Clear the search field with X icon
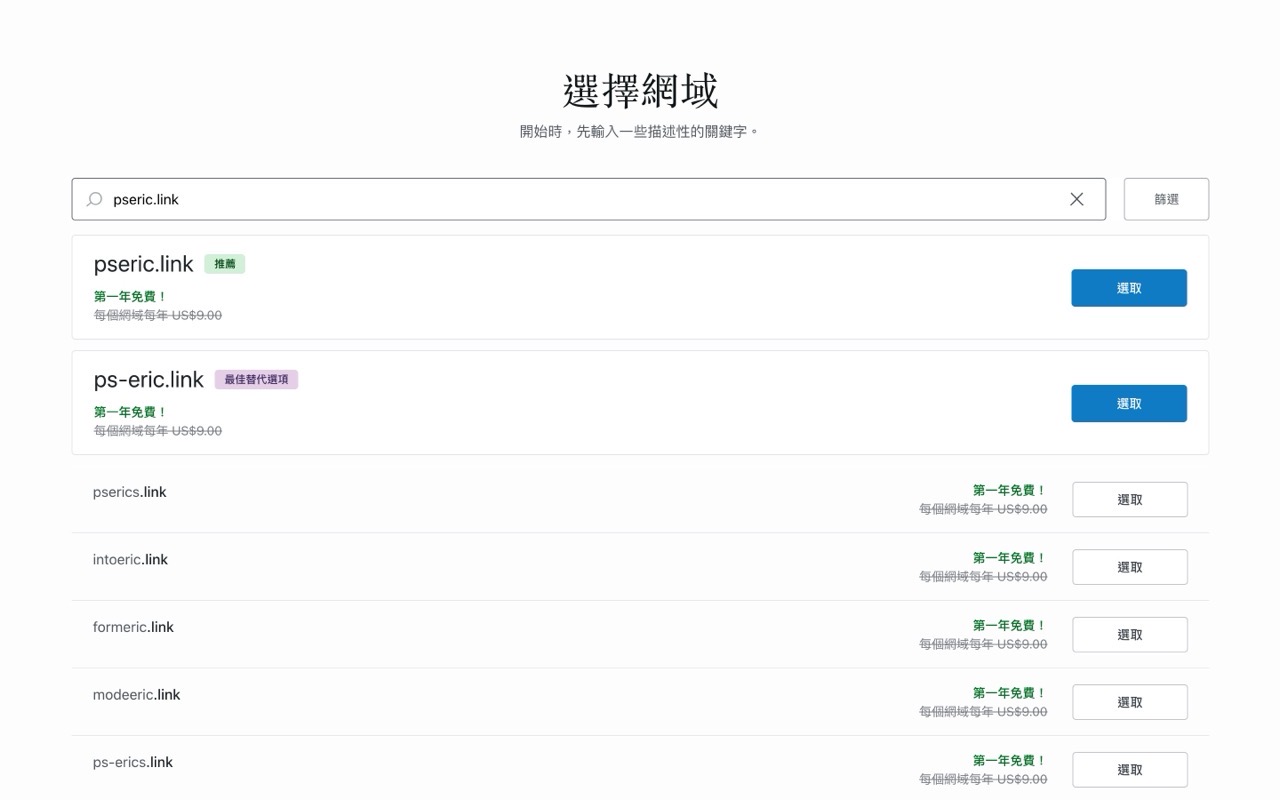Image resolution: width=1280 pixels, height=800 pixels. tap(1077, 199)
